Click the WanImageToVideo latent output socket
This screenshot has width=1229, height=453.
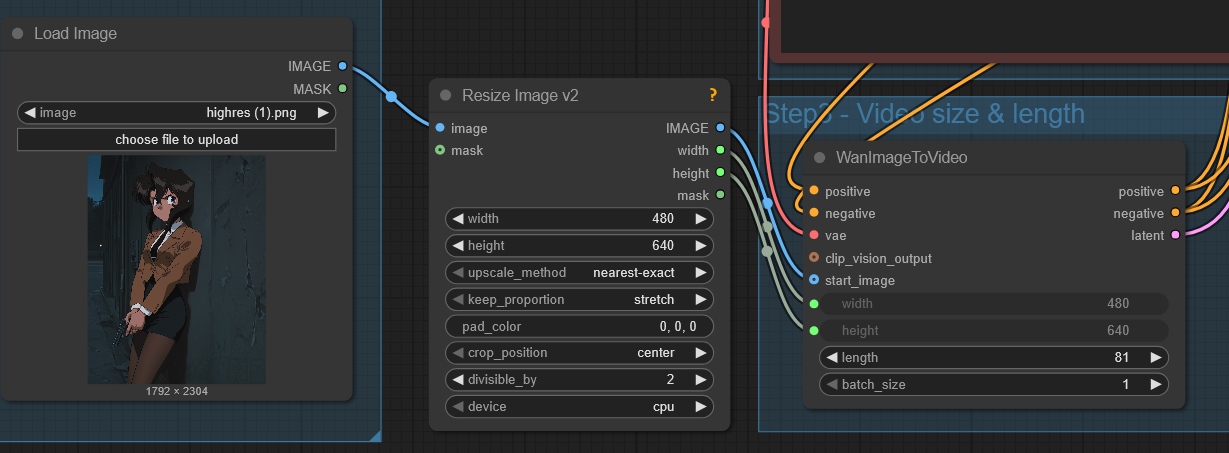[1175, 235]
